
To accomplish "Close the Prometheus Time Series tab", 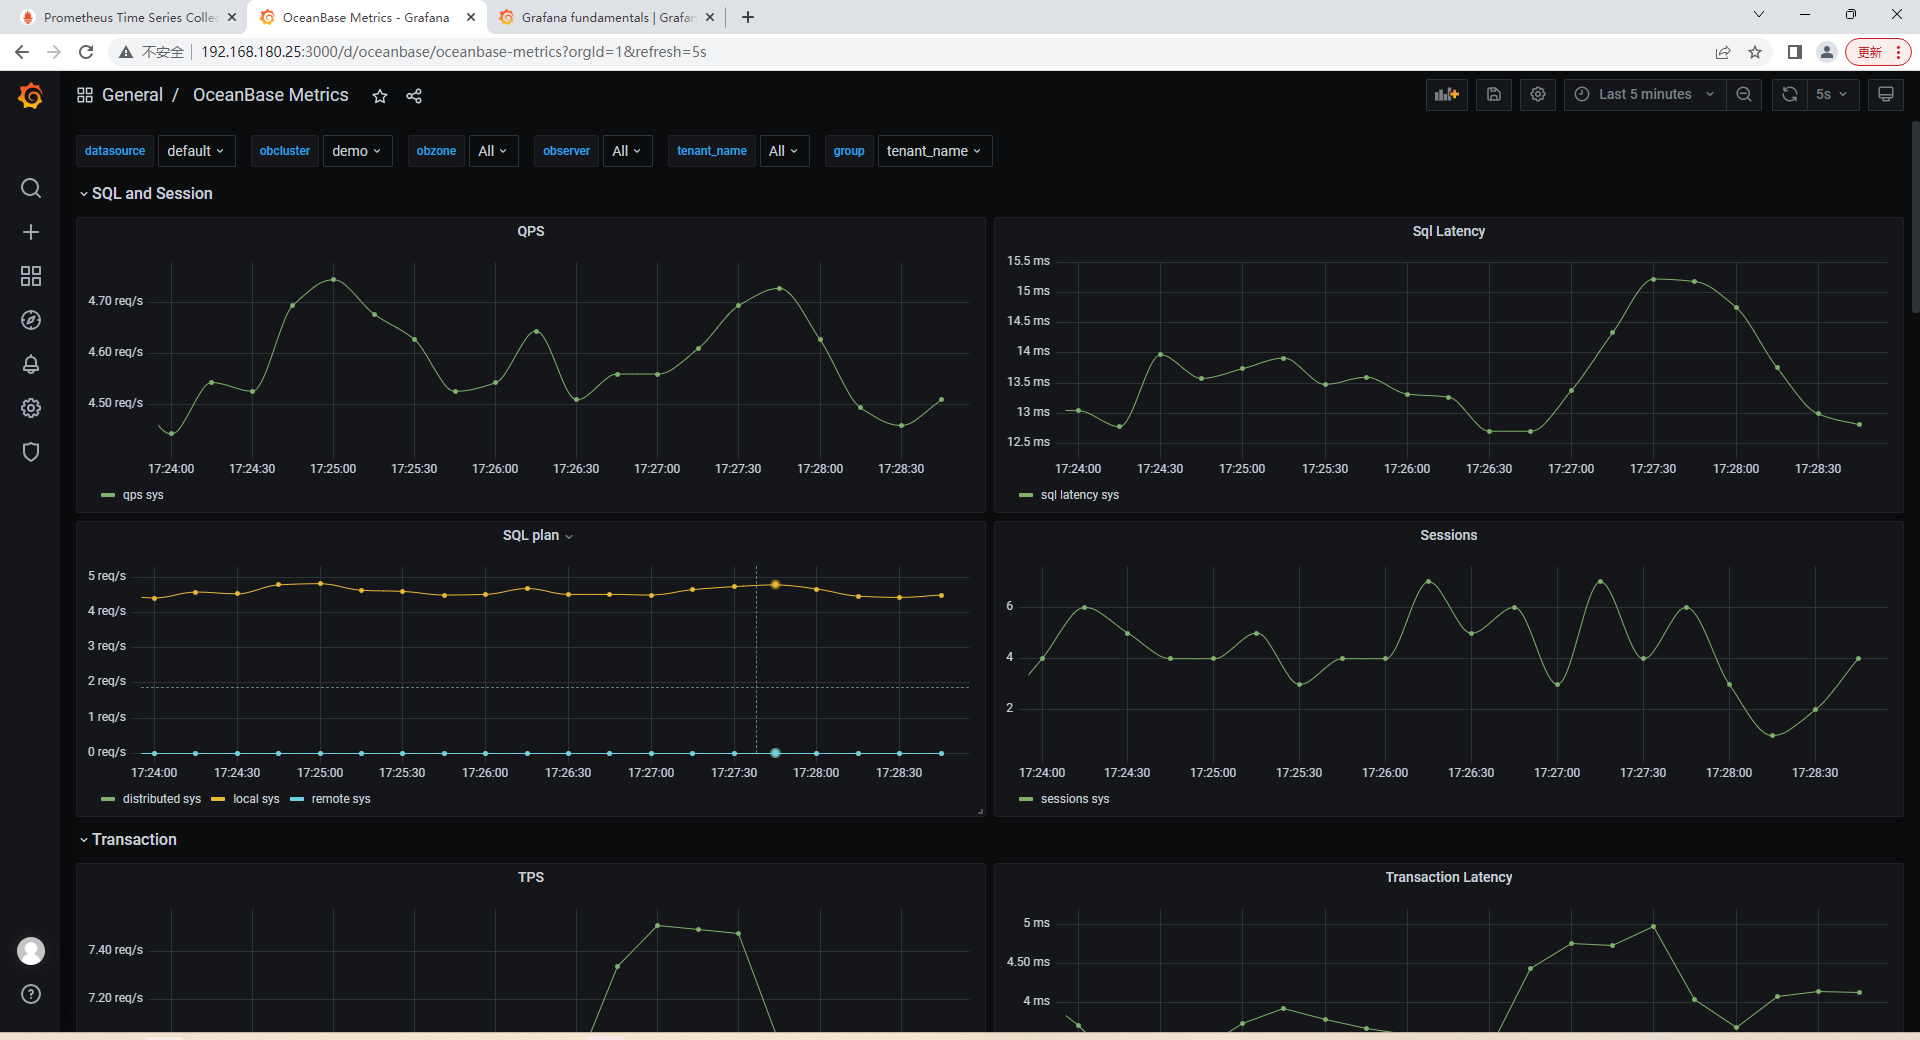I will point(232,17).
